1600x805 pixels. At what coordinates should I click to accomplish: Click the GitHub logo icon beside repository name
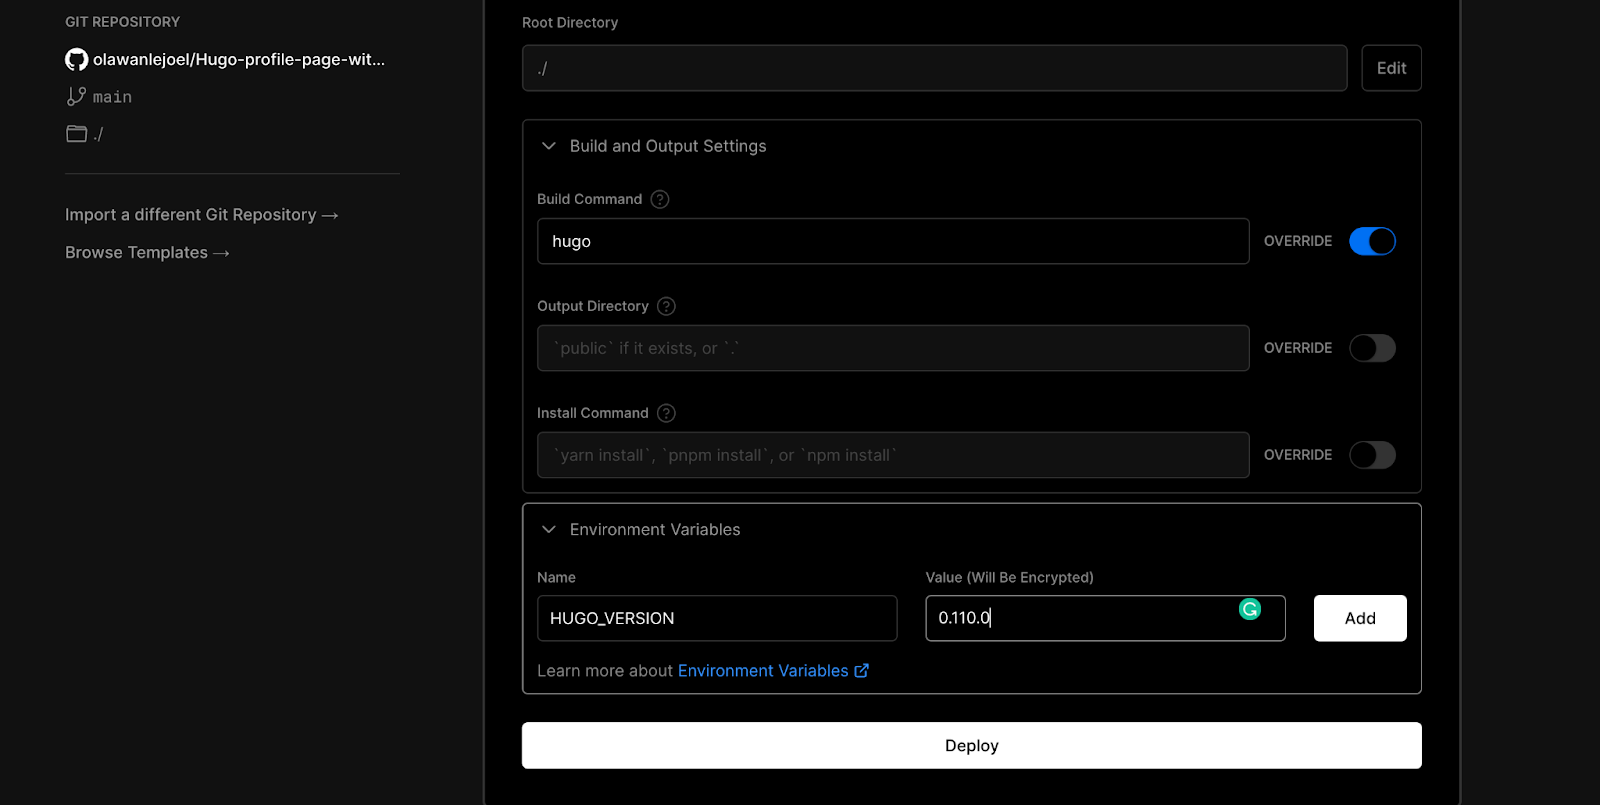(x=76, y=60)
